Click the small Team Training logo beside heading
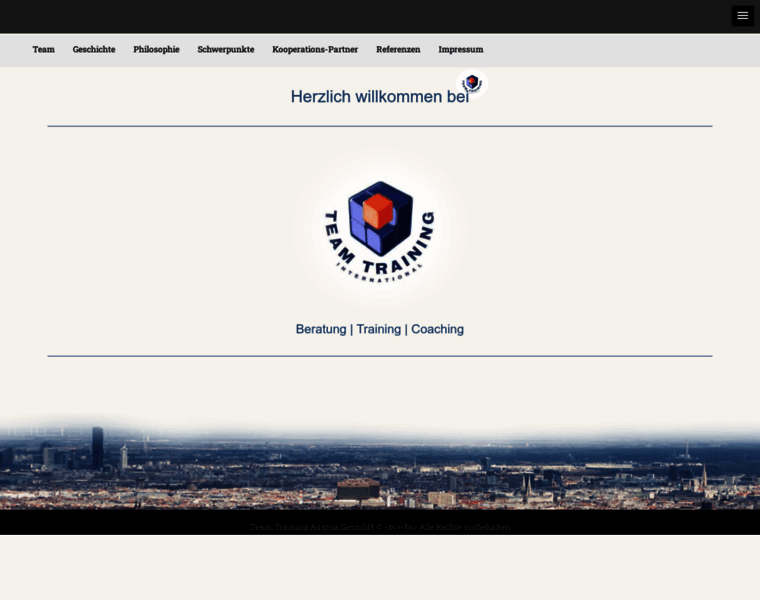This screenshot has height=600, width=760. click(x=472, y=83)
